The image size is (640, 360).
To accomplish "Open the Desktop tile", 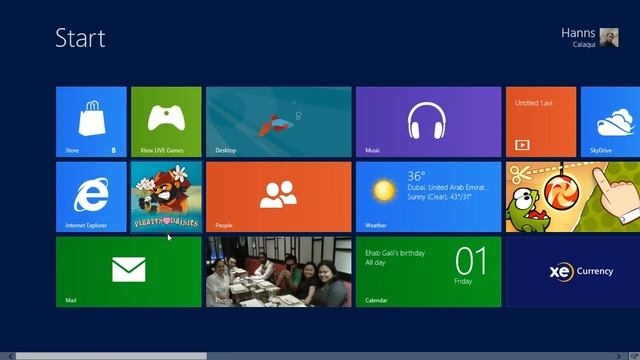I will (x=279, y=122).
